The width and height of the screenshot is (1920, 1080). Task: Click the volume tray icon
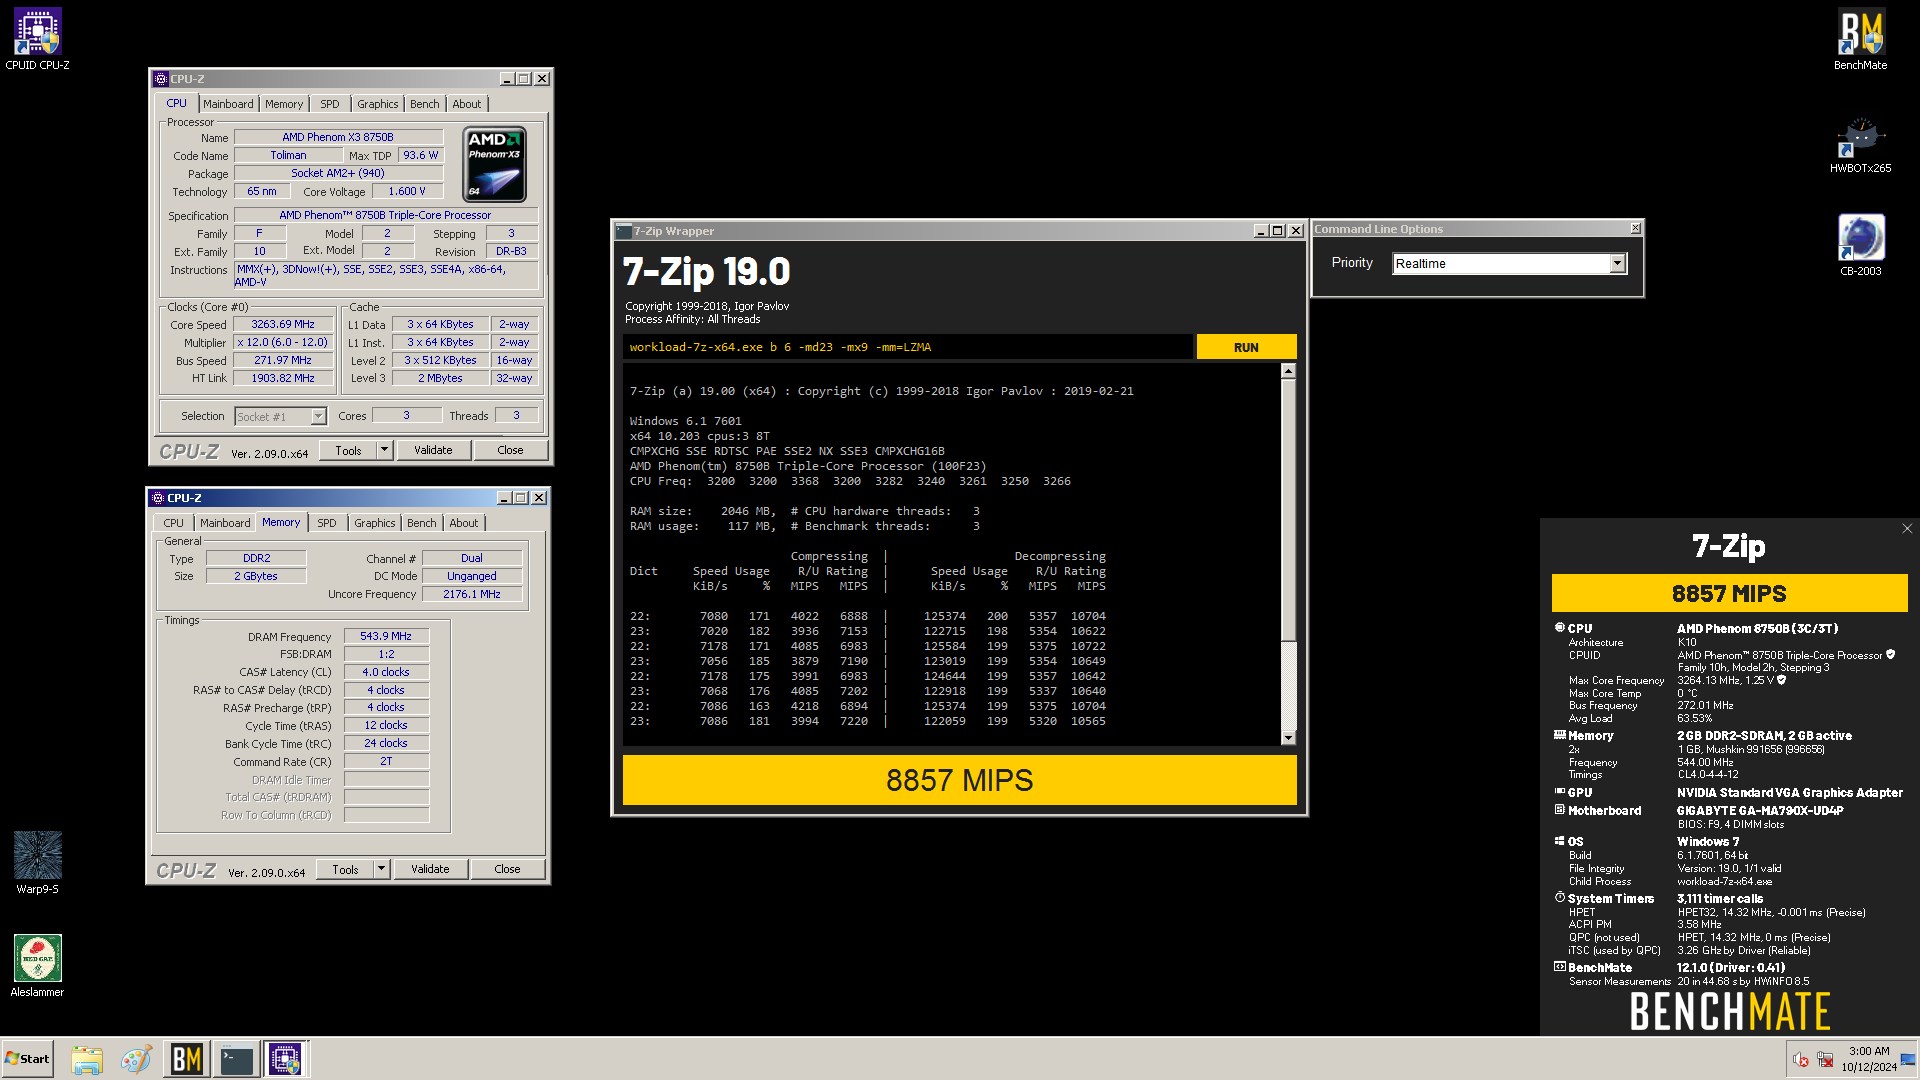click(1800, 1060)
